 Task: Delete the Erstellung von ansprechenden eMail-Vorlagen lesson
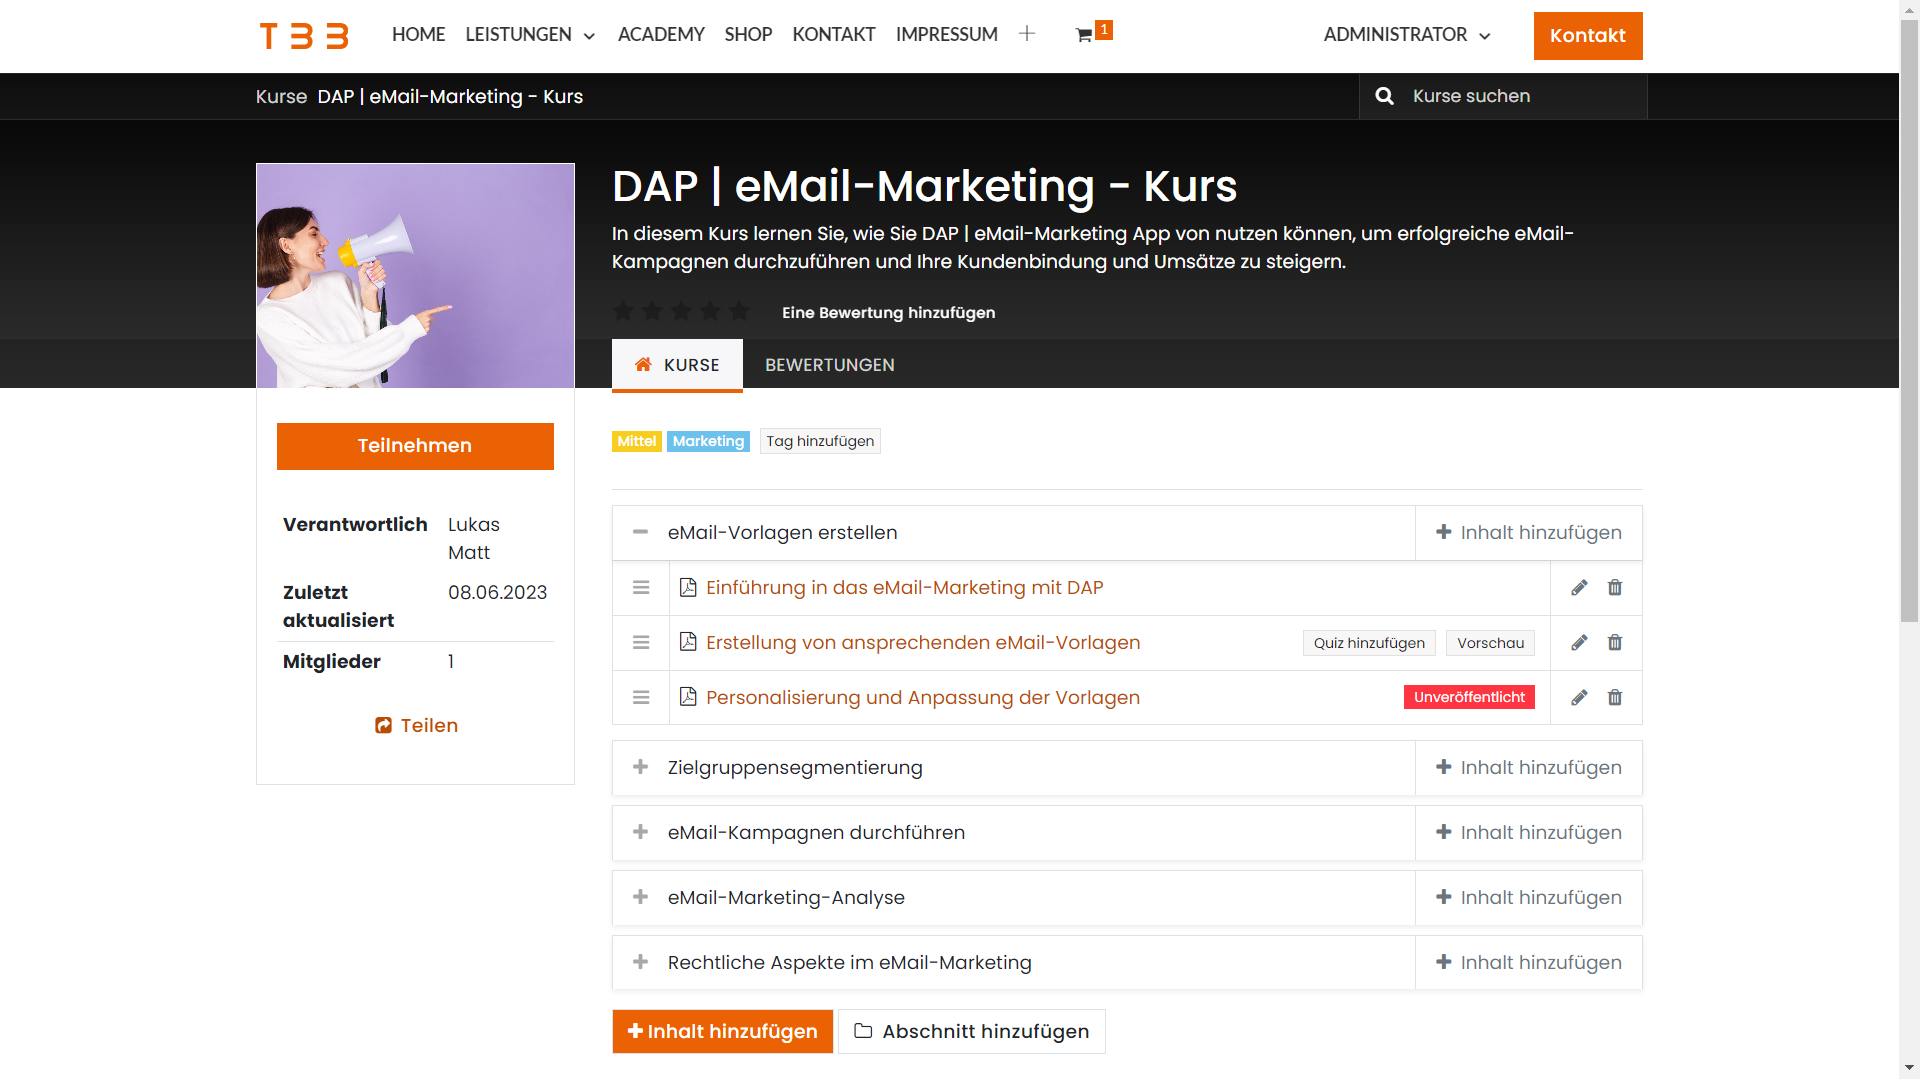1615,643
